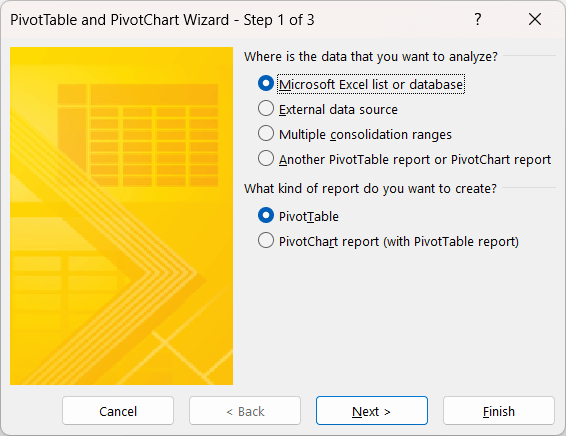566x436 pixels.
Task: Click the yellow wizard illustration panel
Action: [122, 216]
